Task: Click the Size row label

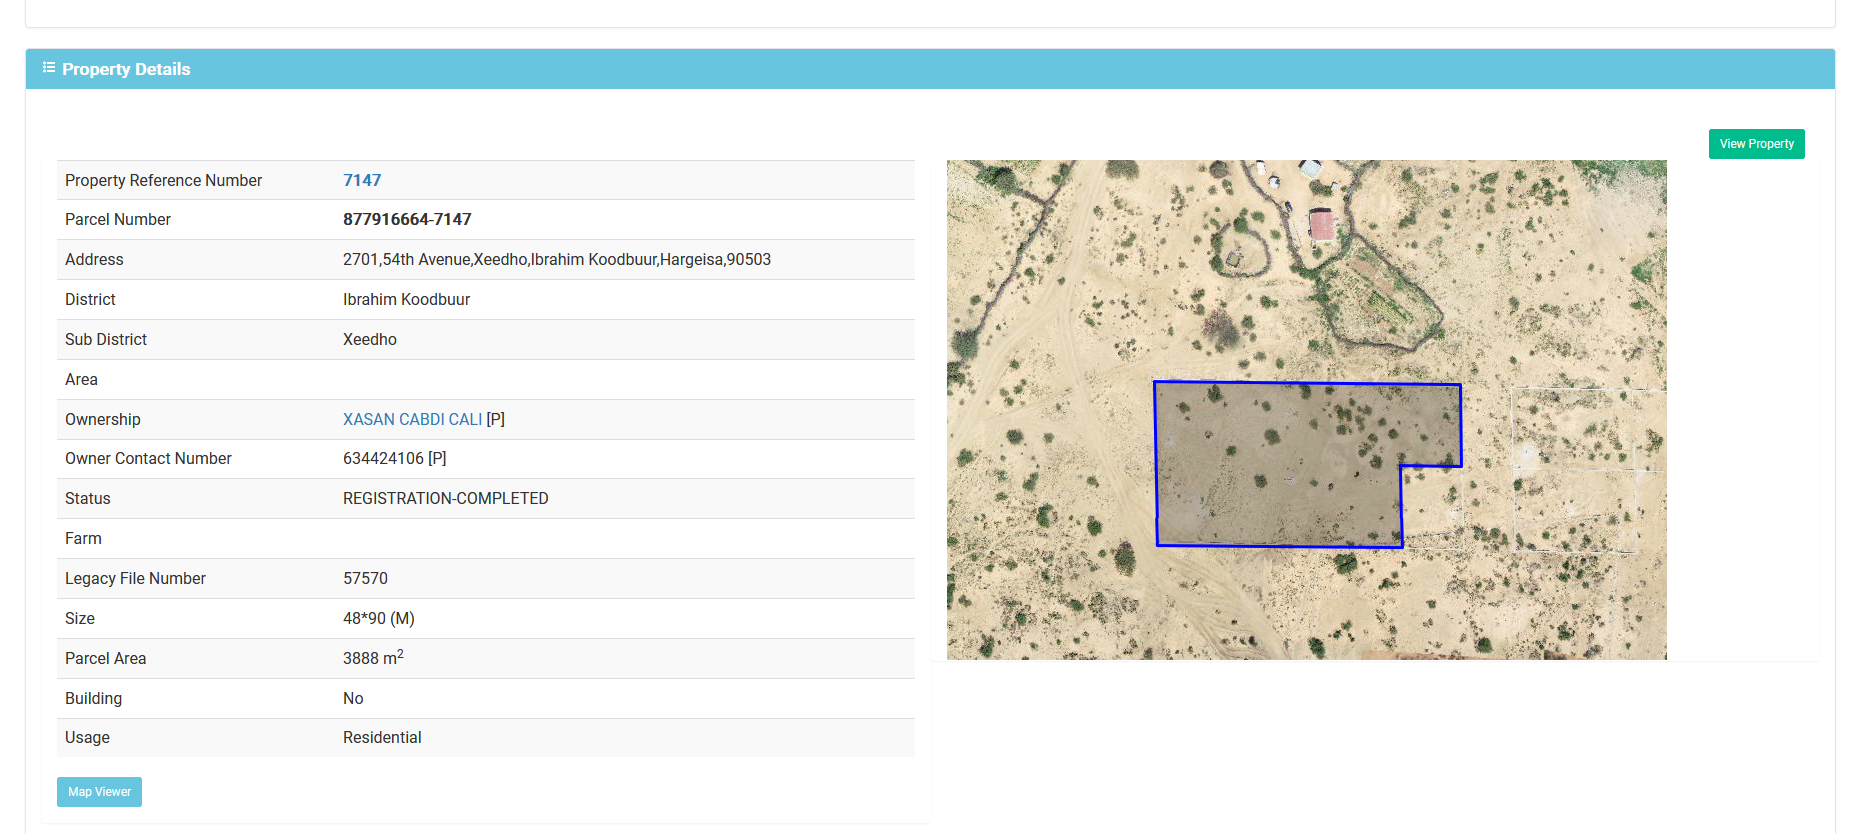Action: [80, 618]
